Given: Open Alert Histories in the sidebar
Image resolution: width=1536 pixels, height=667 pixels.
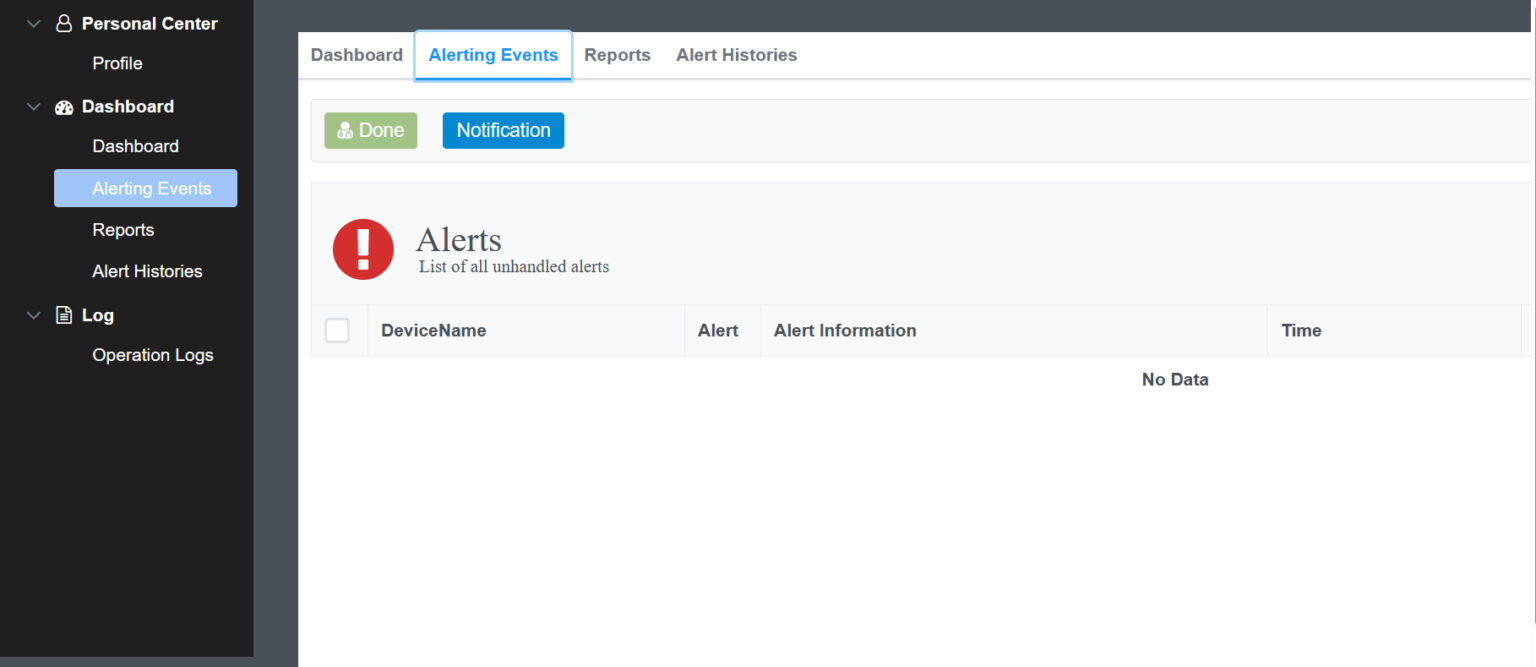Looking at the screenshot, I should [x=147, y=271].
